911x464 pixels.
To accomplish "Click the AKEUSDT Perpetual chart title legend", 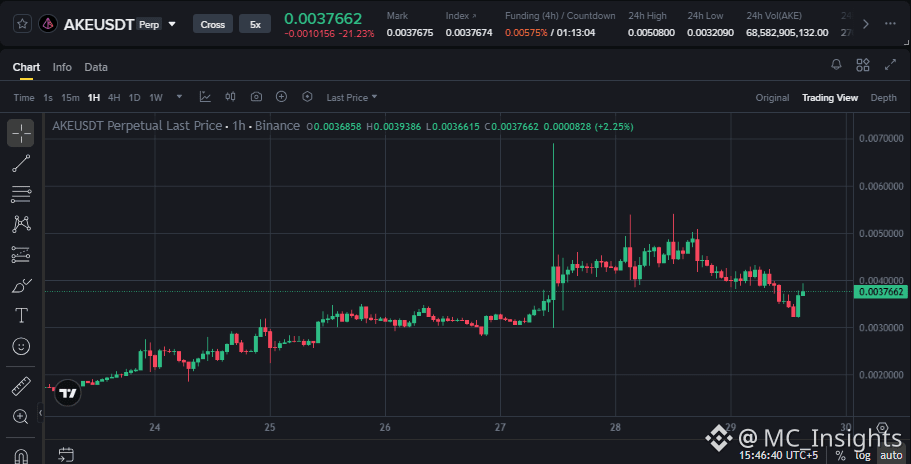I will (x=176, y=126).
